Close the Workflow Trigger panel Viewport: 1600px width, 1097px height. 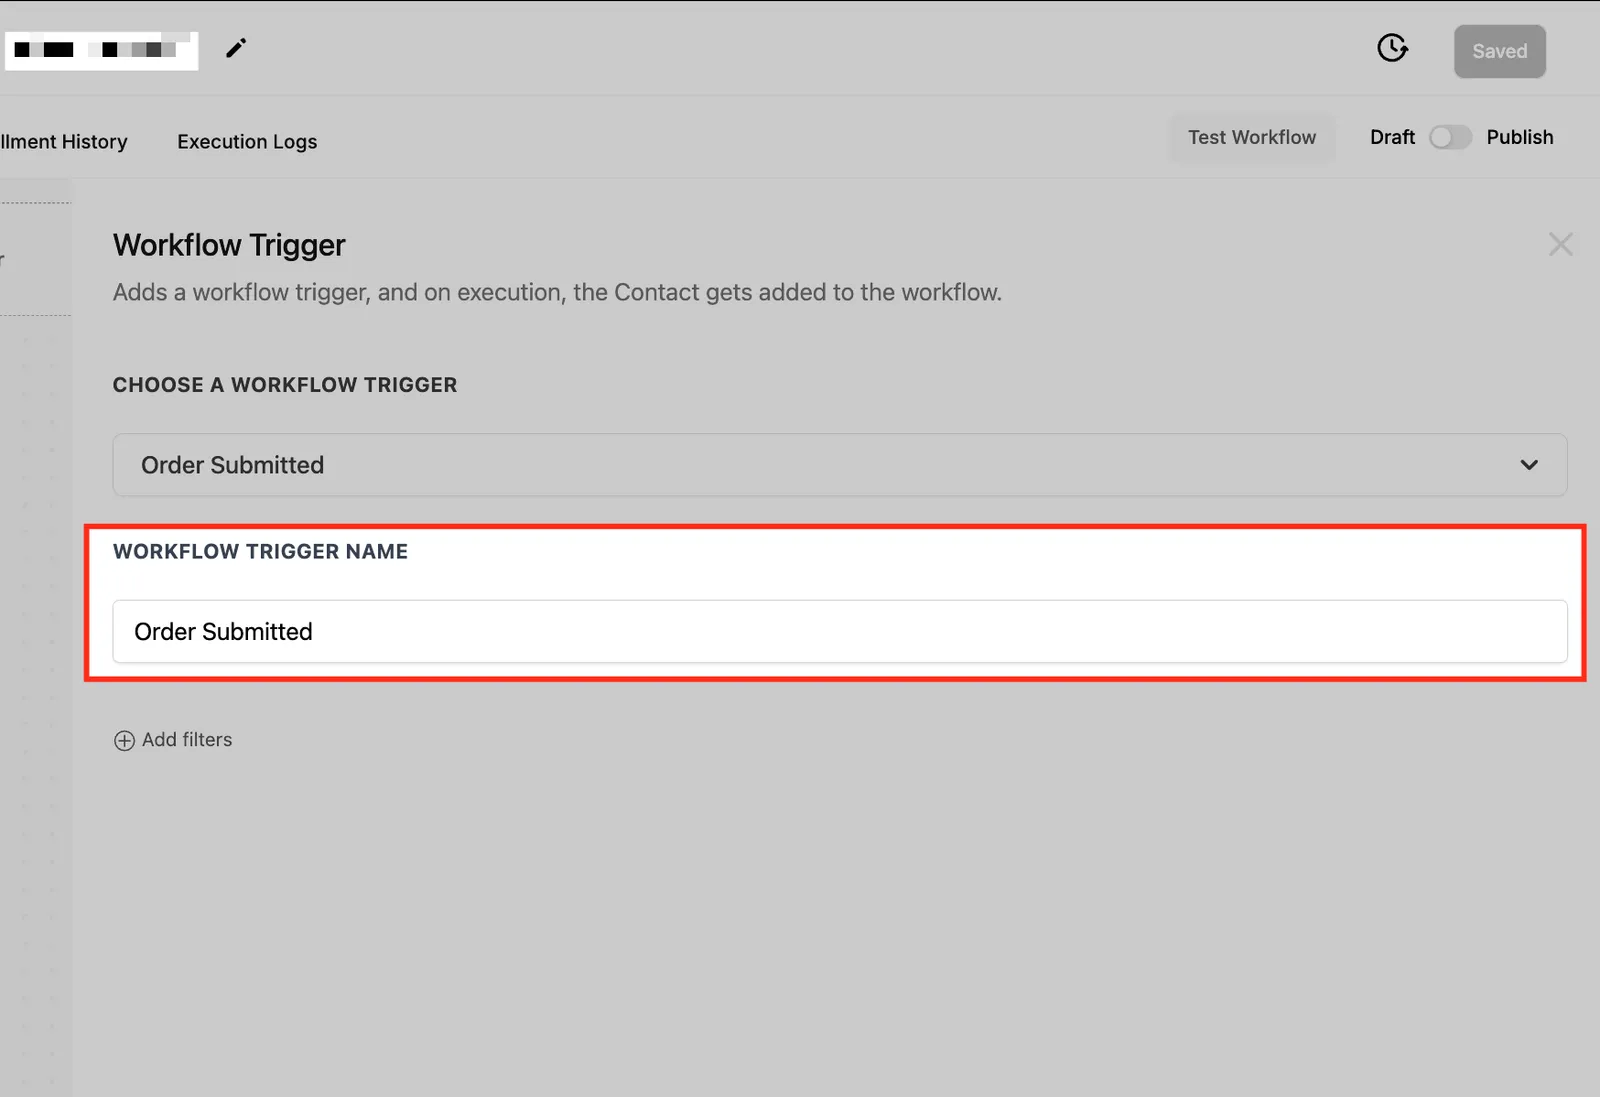[x=1560, y=244]
